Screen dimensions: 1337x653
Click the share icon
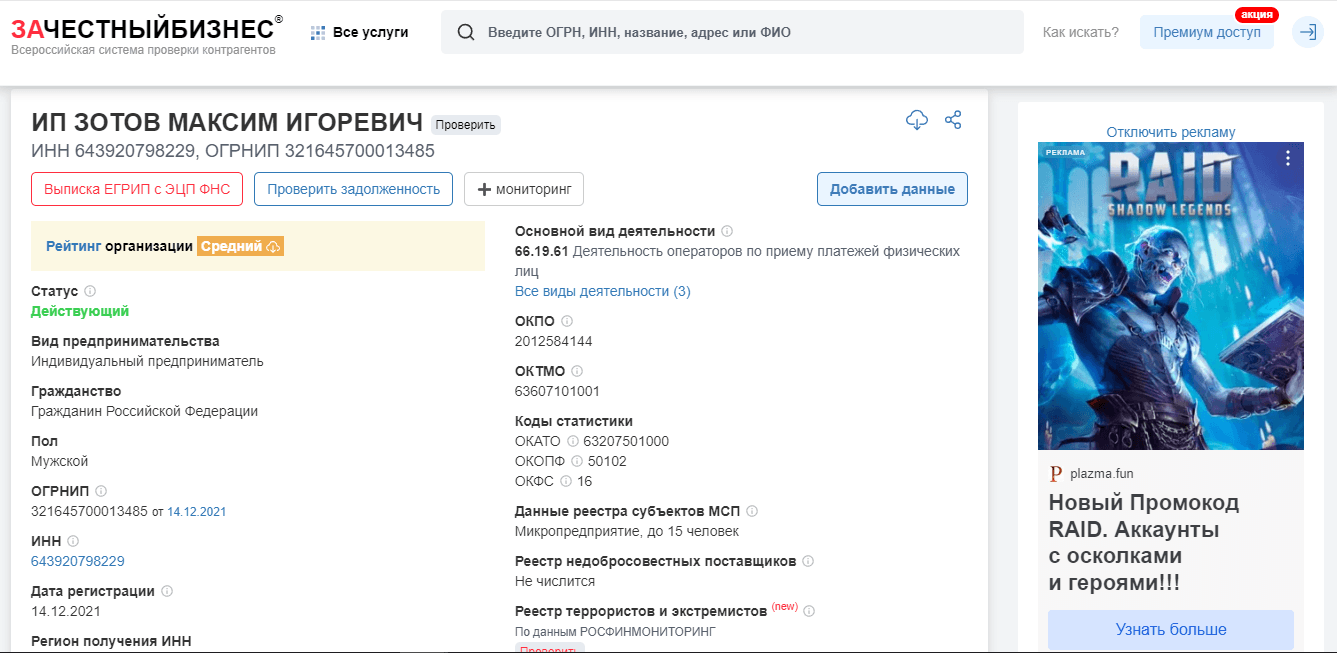(953, 120)
